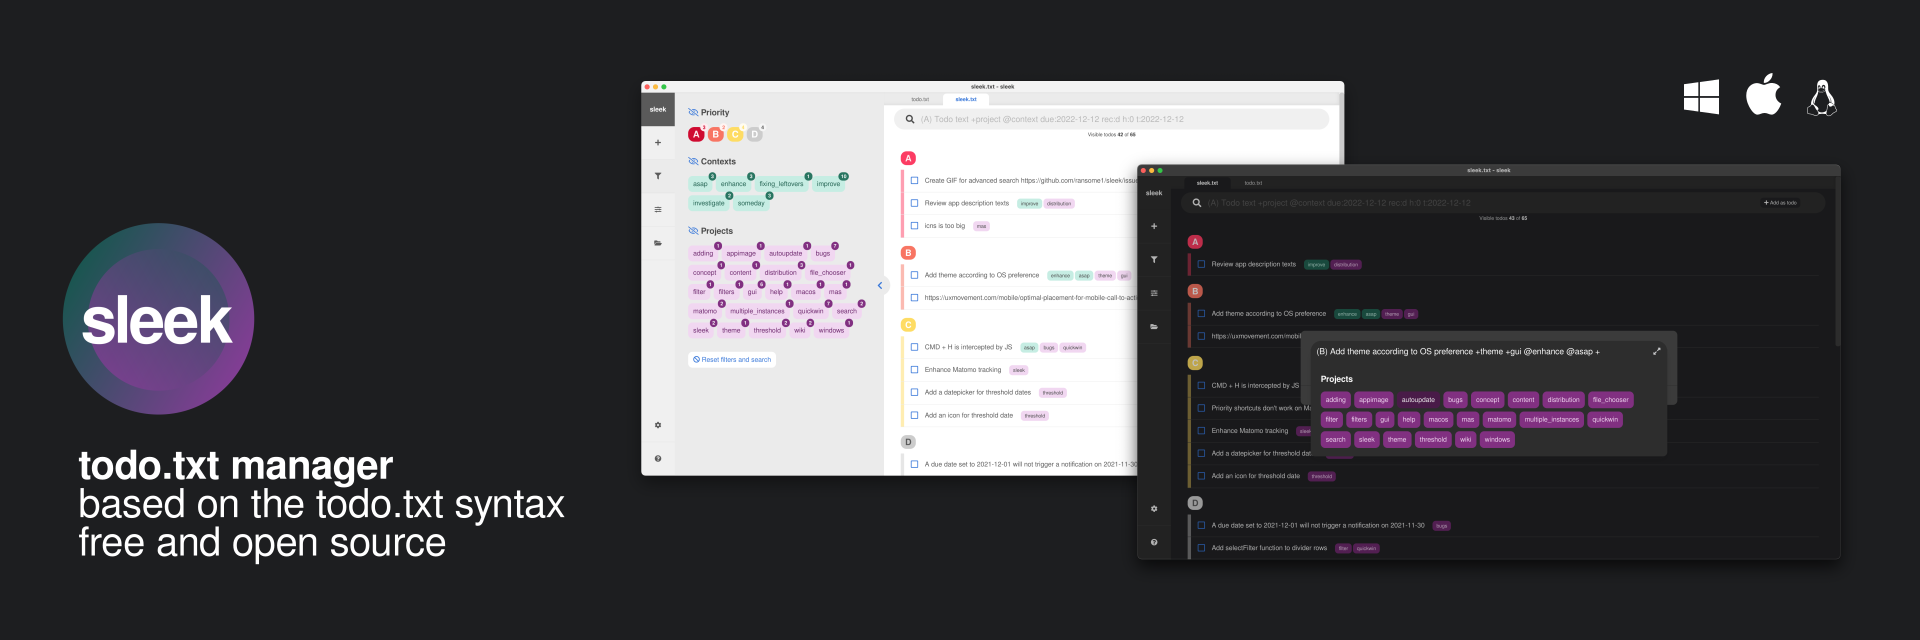This screenshot has height=640, width=1920.
Task: Click the sleek logo tile in light window sidebar
Action: click(x=658, y=110)
